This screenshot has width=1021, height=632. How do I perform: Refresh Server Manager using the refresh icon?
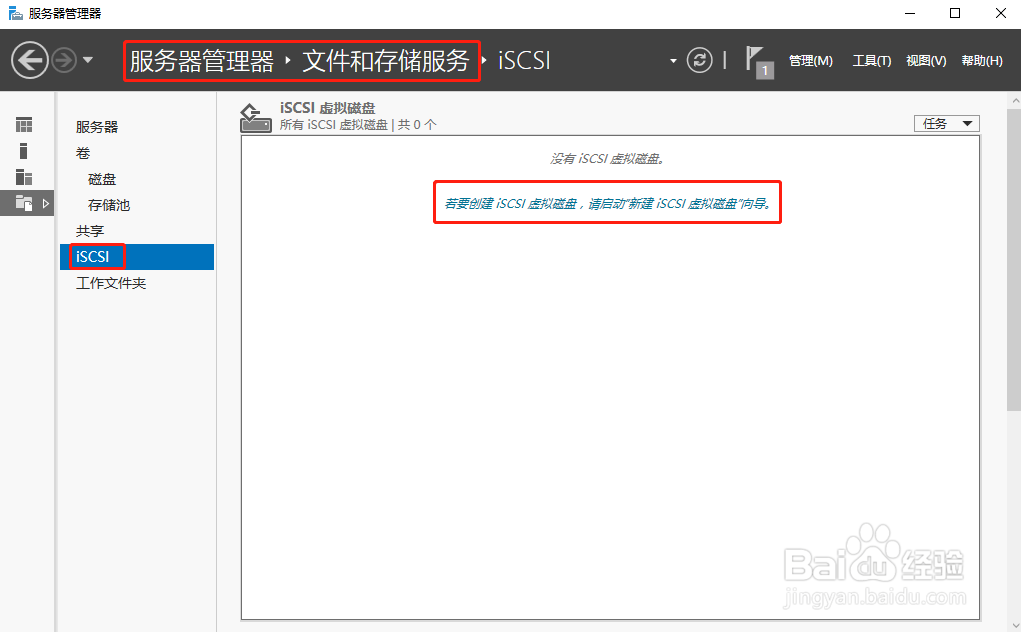tap(700, 60)
